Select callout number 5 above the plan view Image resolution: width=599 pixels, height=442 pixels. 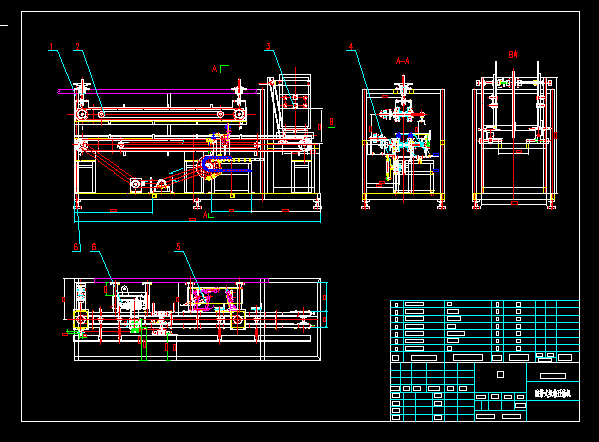tap(178, 247)
